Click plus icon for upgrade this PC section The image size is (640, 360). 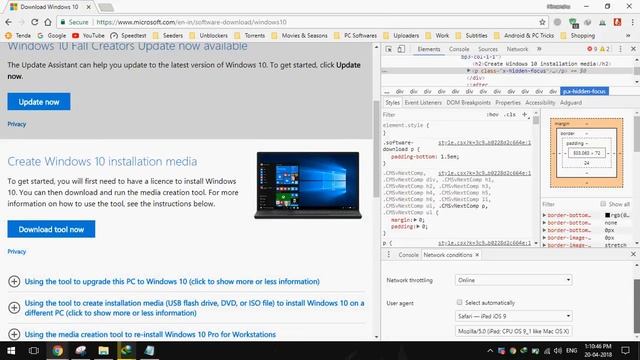point(14,281)
